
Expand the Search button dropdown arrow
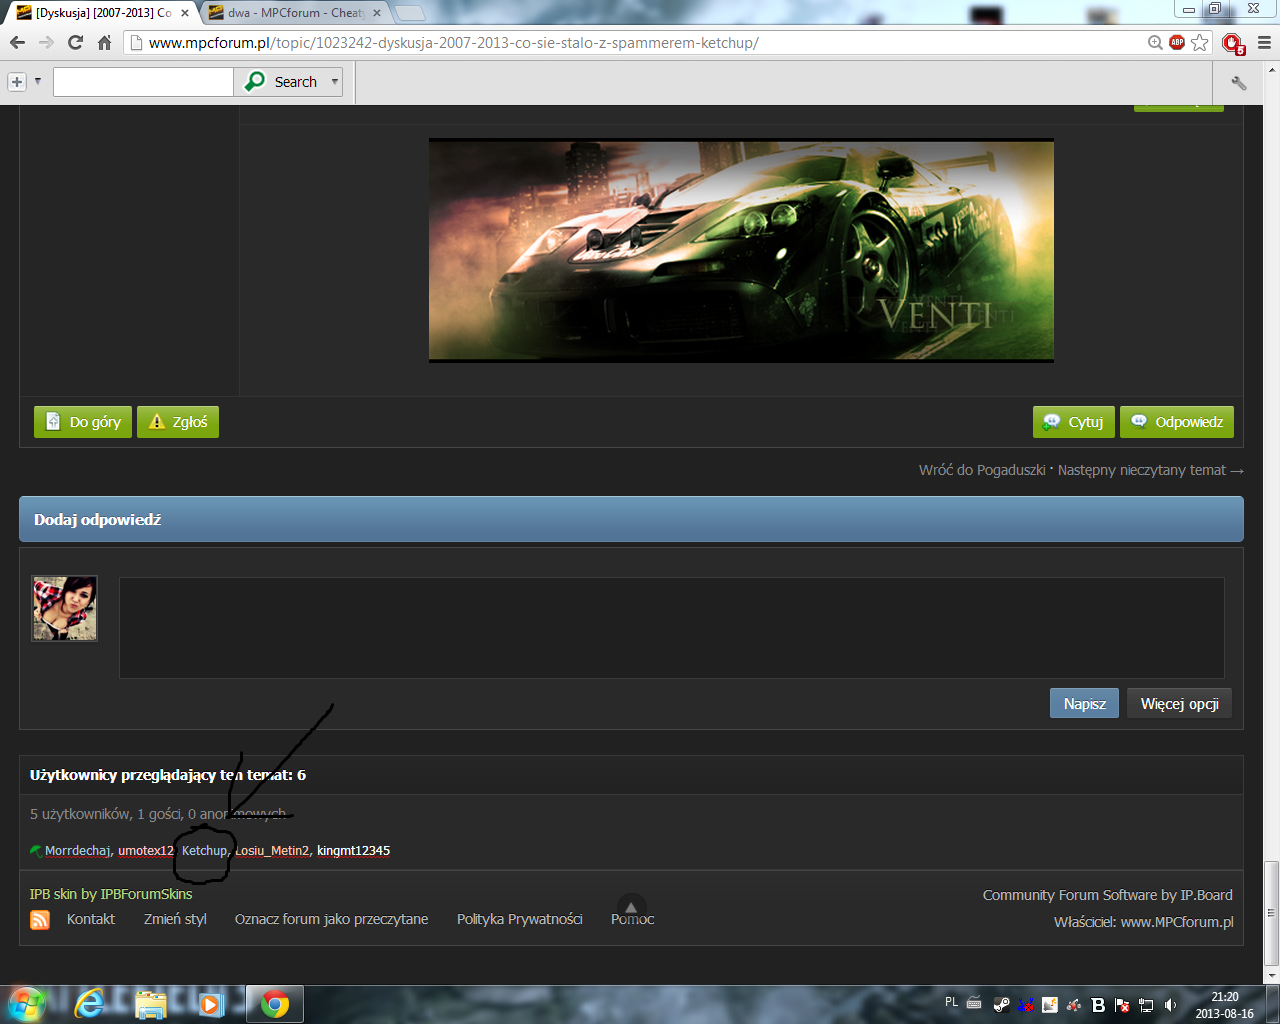coord(335,82)
